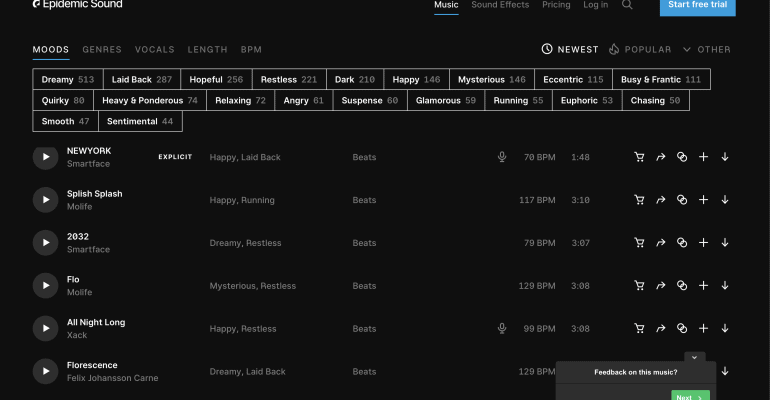The width and height of the screenshot is (770, 400).
Task: Click Next in the feedback popup
Action: click(x=690, y=396)
